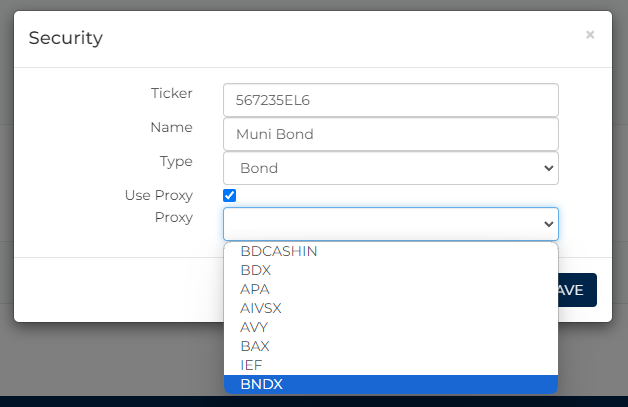Pick BAX in the proxy options
The width and height of the screenshot is (628, 407).
(x=255, y=346)
